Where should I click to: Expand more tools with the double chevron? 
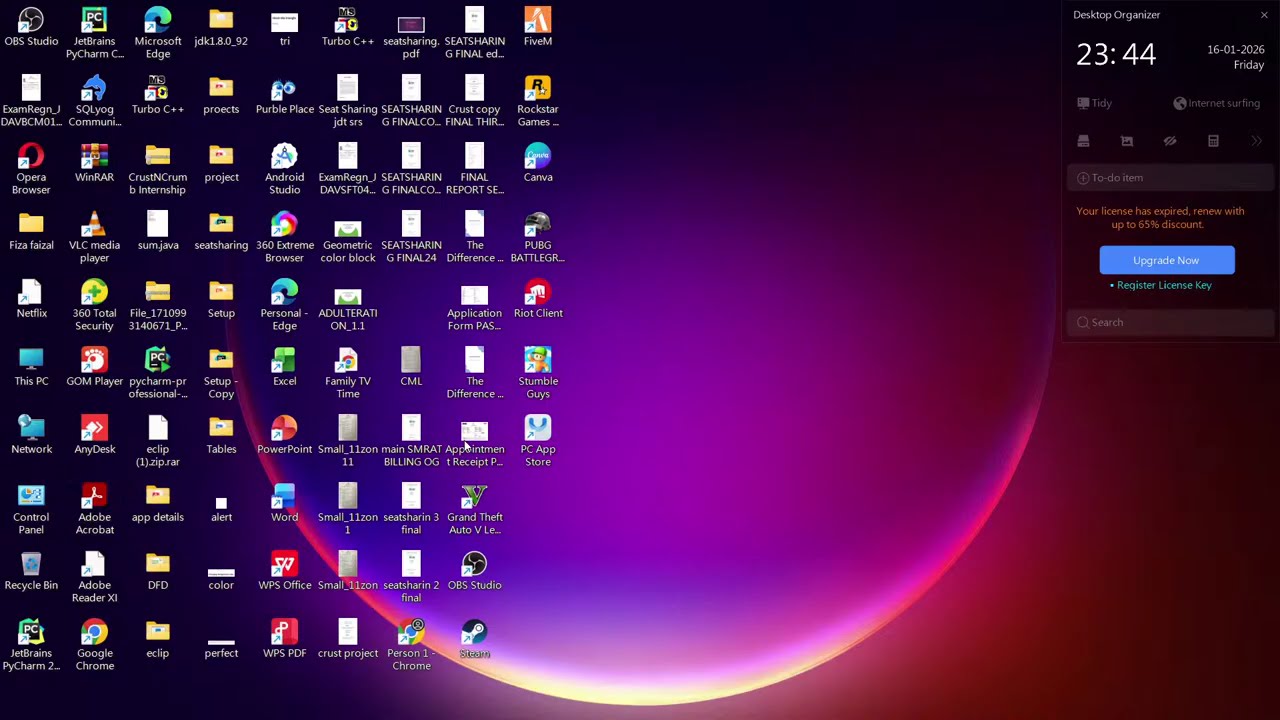click(1257, 141)
